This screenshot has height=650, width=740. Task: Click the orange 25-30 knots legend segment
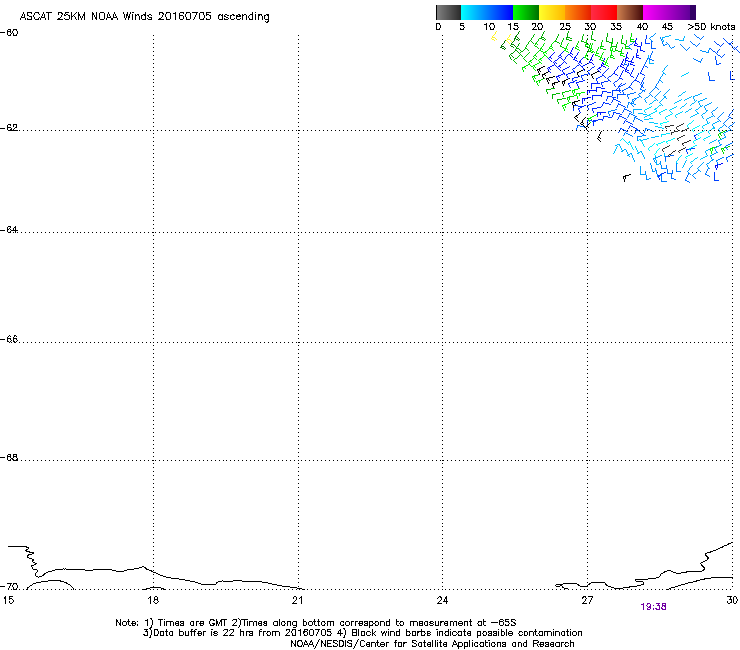(x=578, y=12)
